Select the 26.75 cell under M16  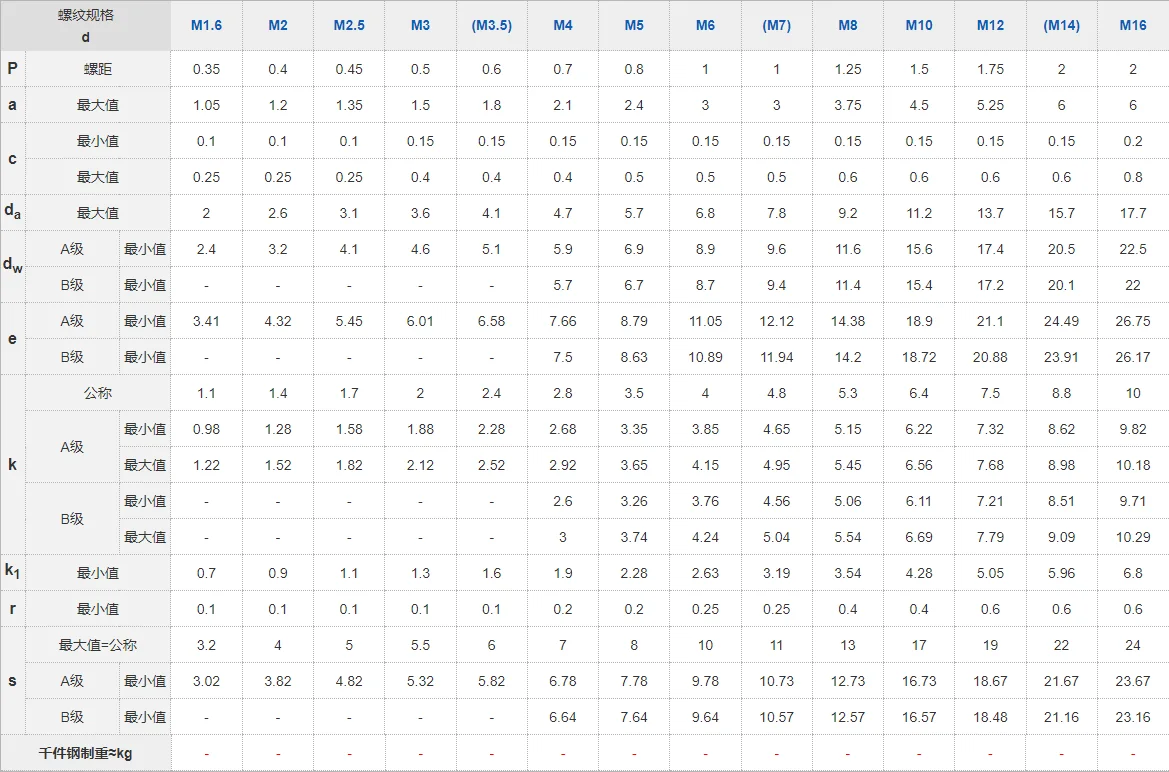(x=1133, y=321)
